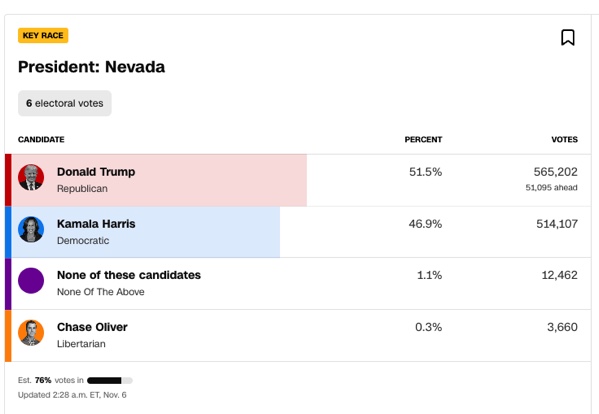Click the estimated votes-in progress bar
The image size is (599, 414).
pos(110,380)
